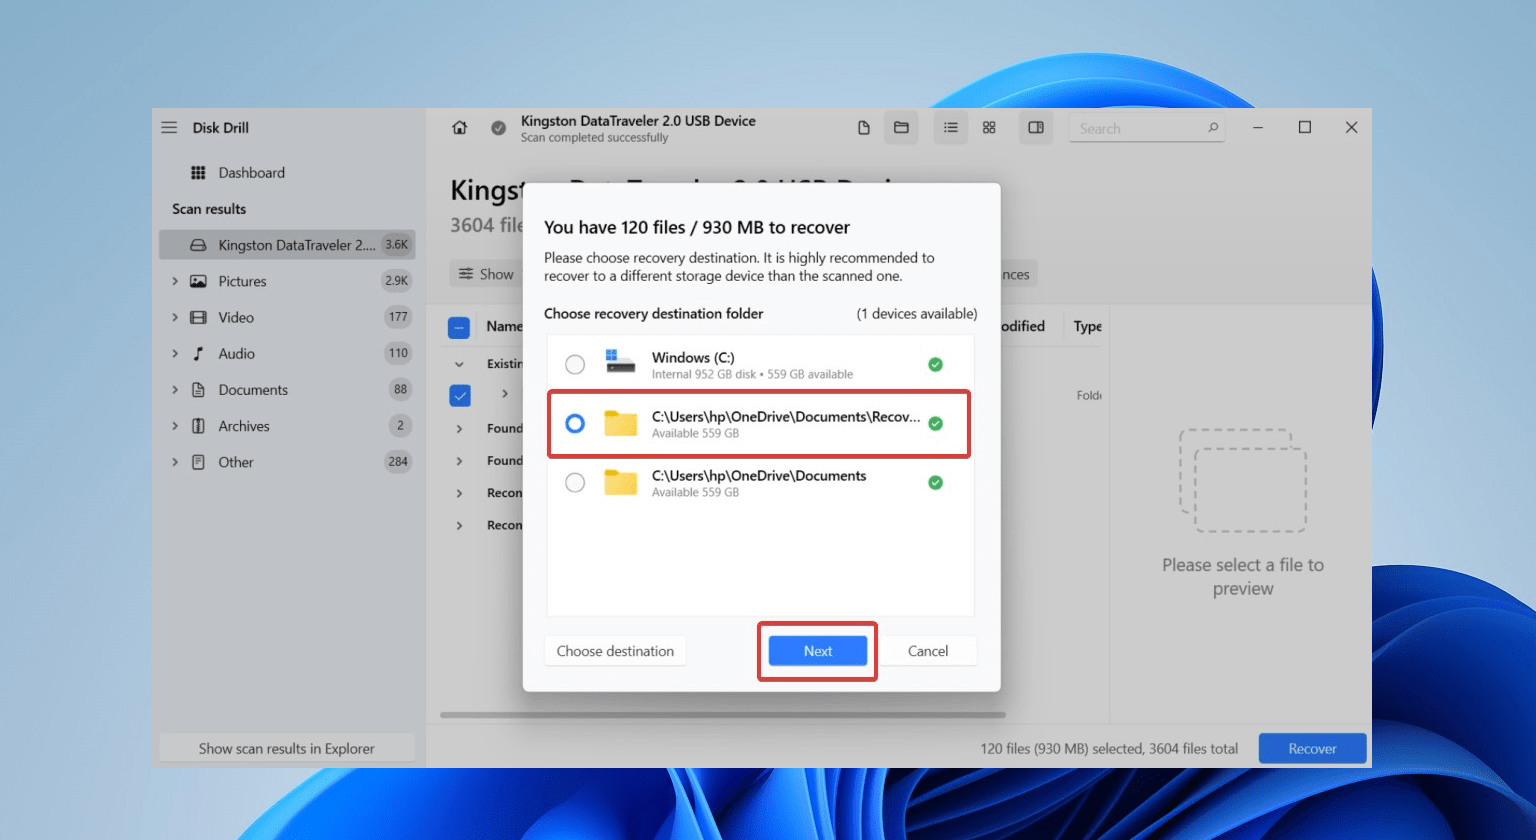Viewport: 1536px width, 840px height.
Task: Switch to folder view icon in toolbar
Action: tap(901, 128)
